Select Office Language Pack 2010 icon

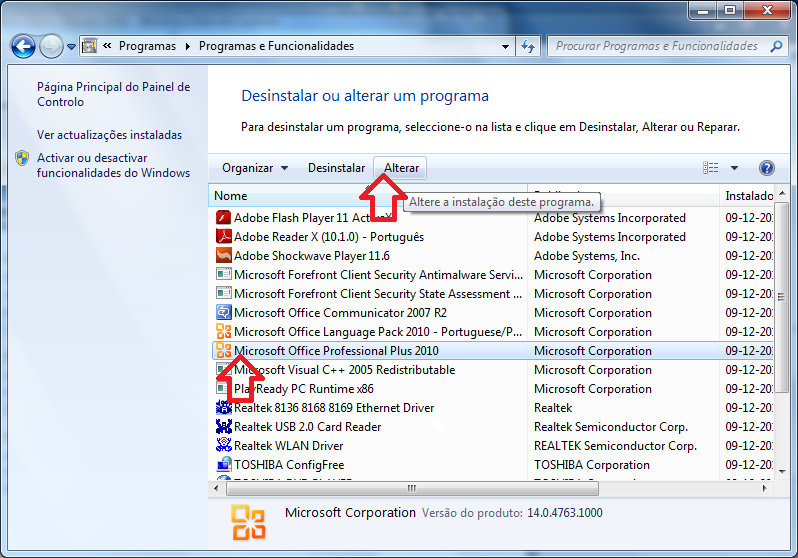(223, 331)
